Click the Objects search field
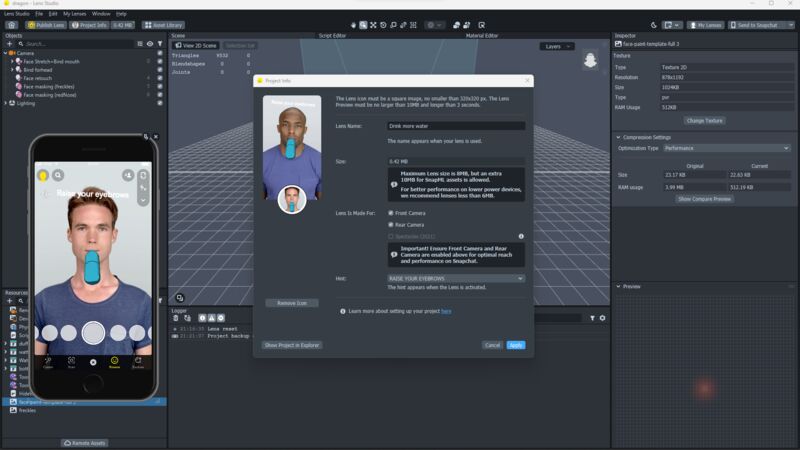Screen dimensions: 800x450 (x=79, y=44)
